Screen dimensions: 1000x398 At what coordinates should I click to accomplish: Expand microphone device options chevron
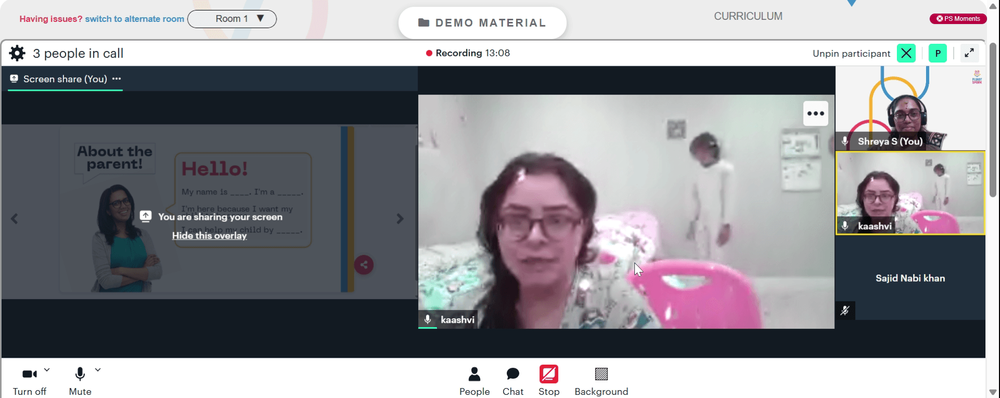[x=98, y=369]
